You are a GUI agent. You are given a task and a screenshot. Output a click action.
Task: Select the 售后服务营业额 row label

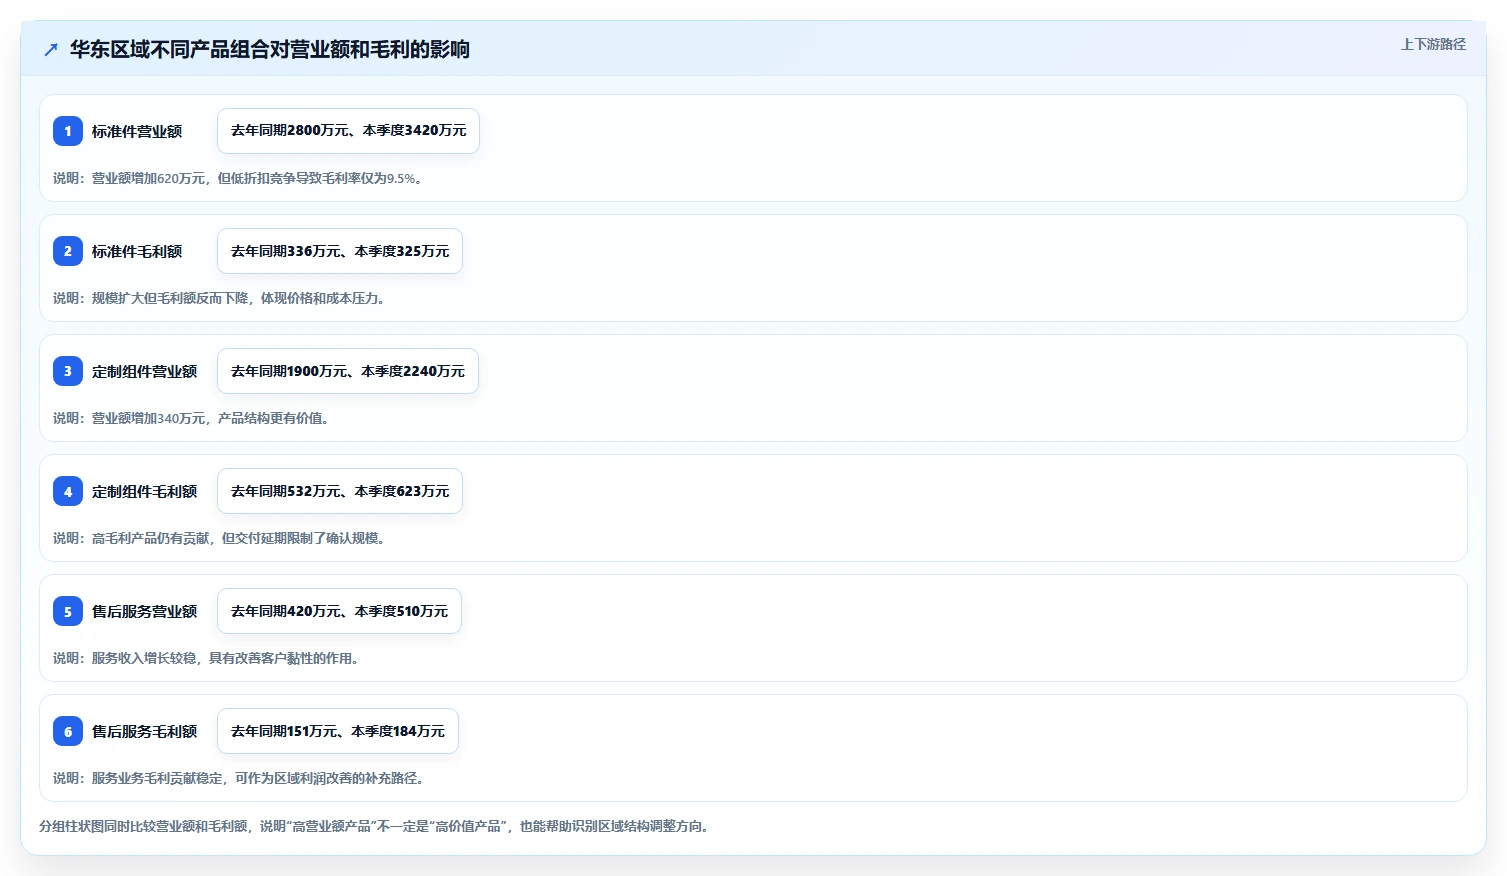(x=145, y=611)
